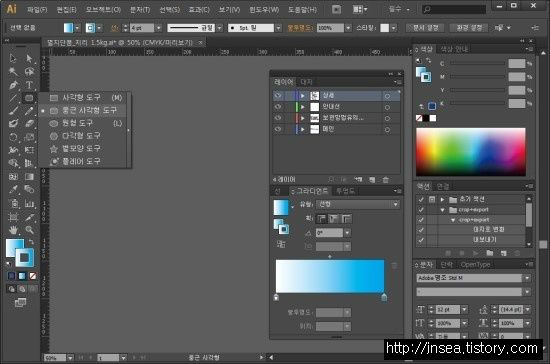Click the 문서 설정 button
Image resolution: width=550 pixels, height=364 pixels.
(x=425, y=28)
